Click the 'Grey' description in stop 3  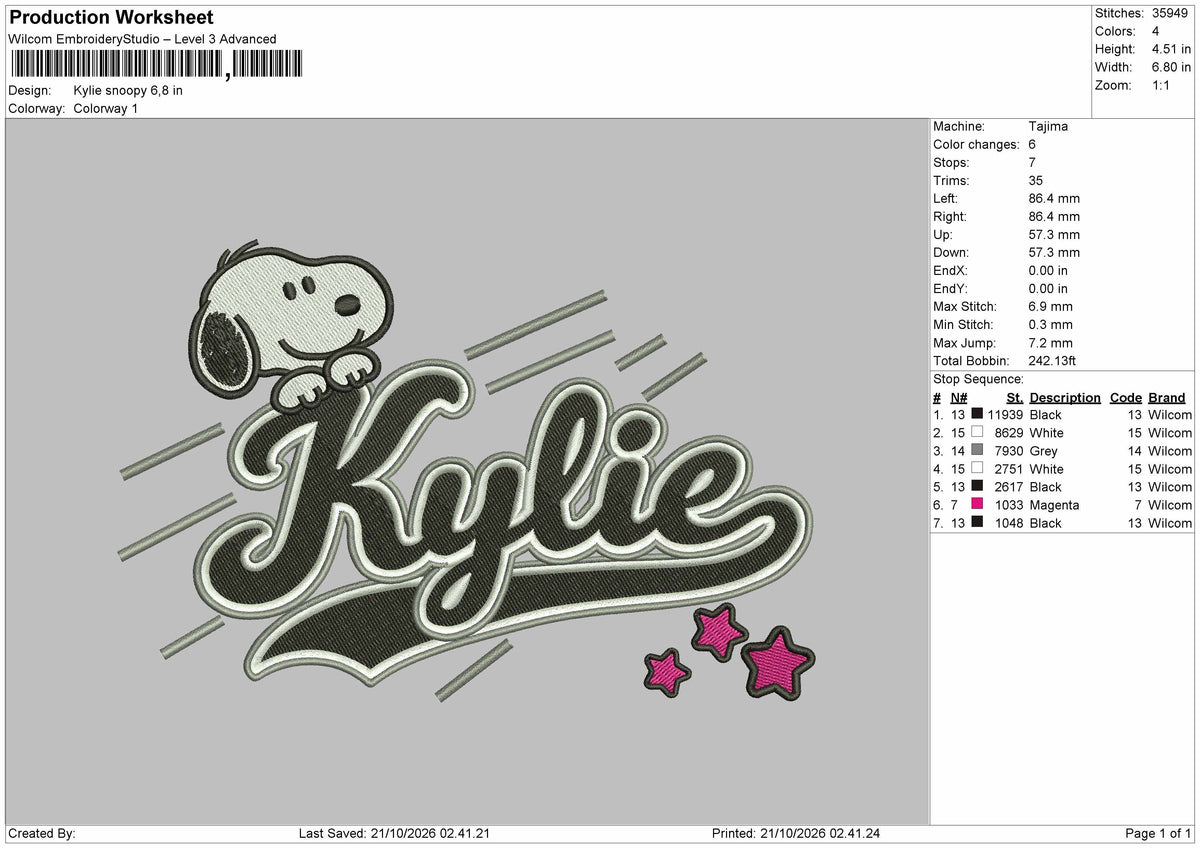(1043, 450)
